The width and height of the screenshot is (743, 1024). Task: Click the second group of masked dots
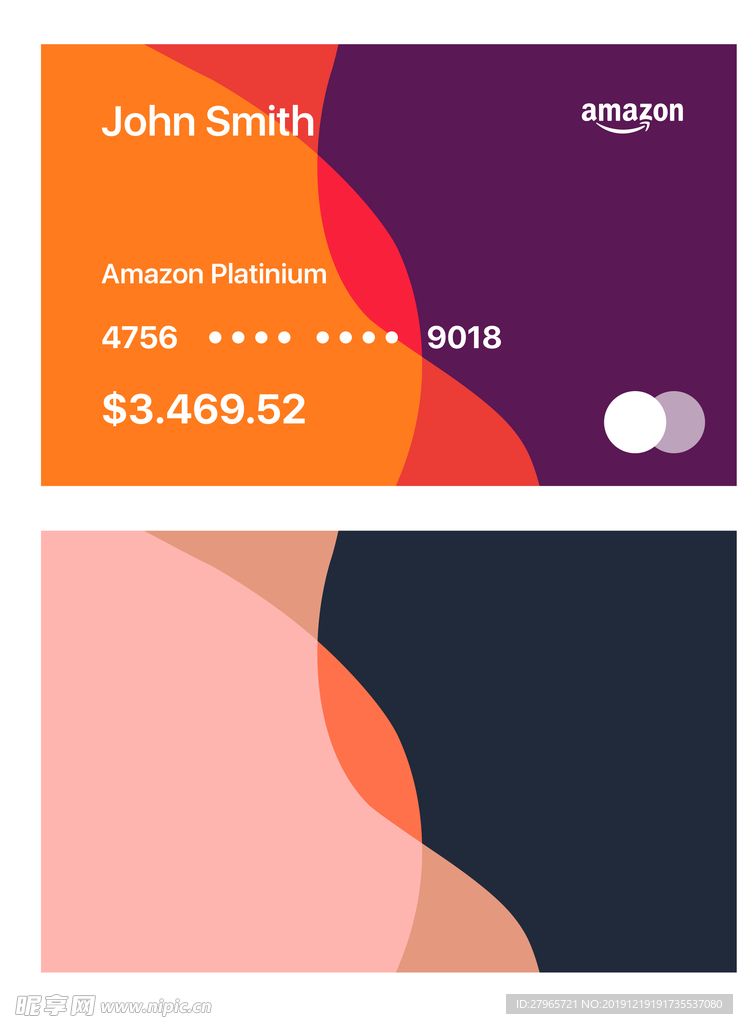pyautogui.click(x=357, y=337)
